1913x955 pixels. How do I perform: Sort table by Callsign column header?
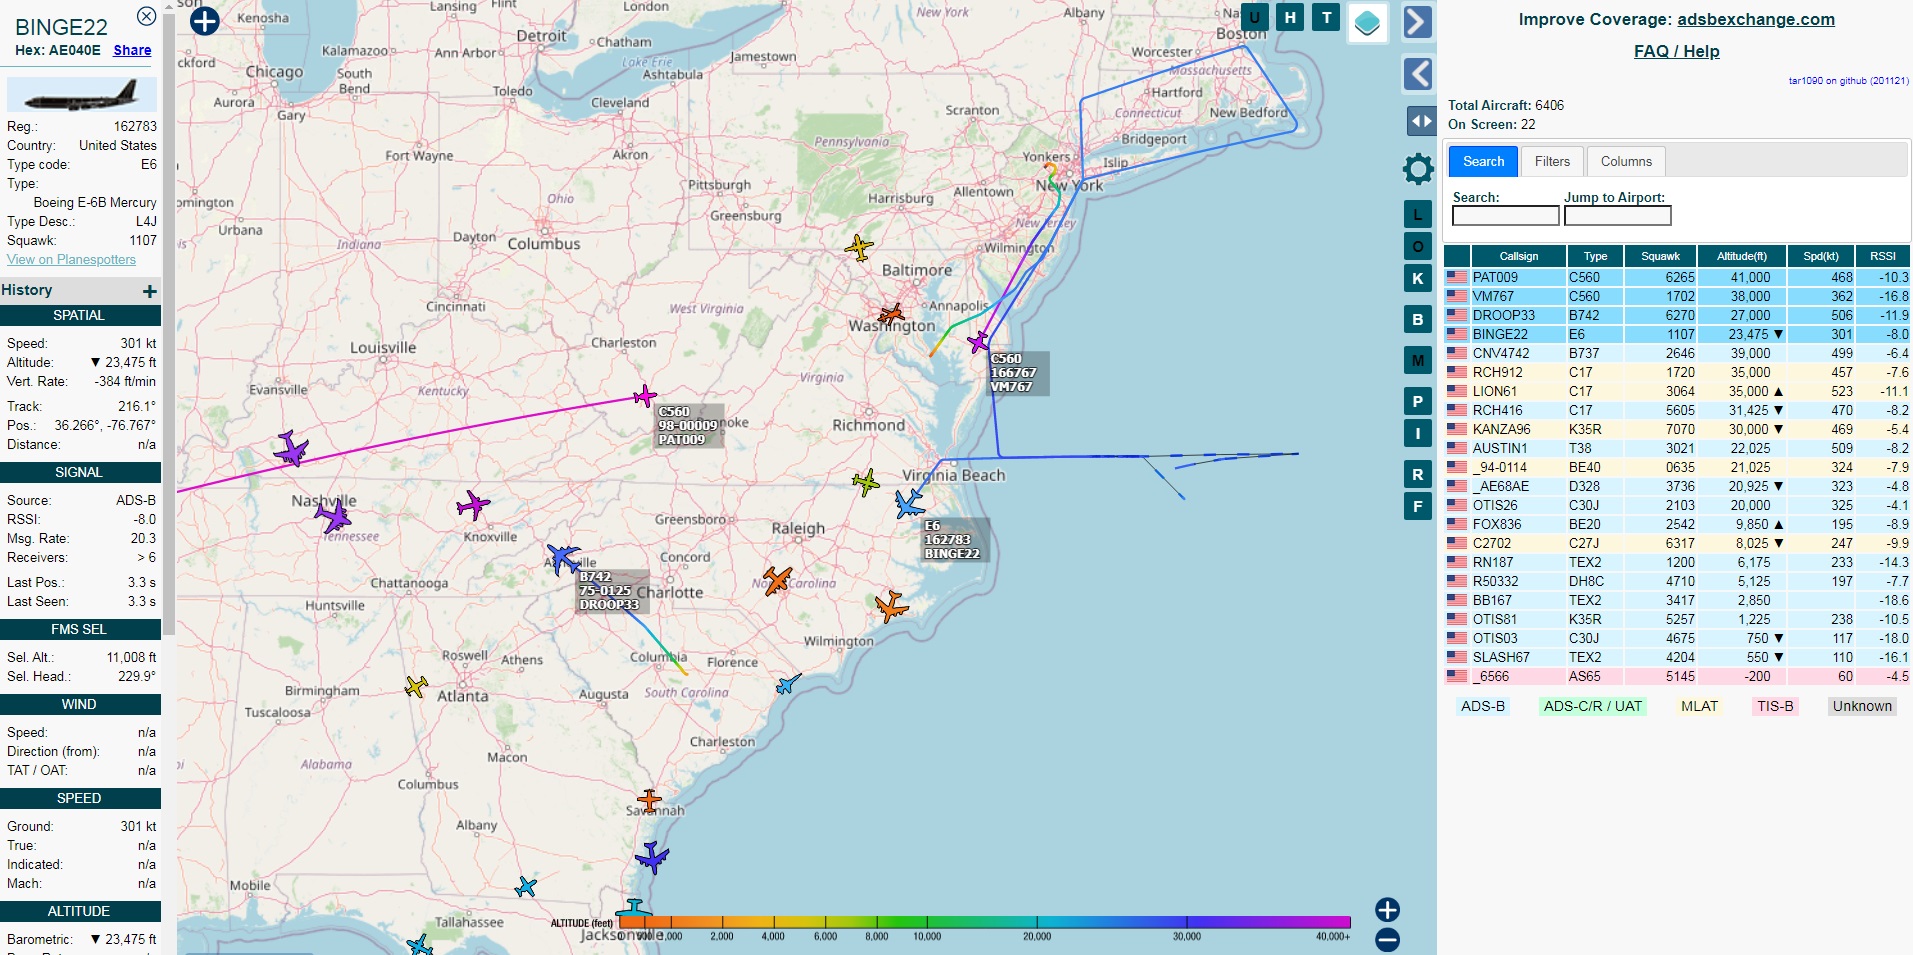[1518, 256]
